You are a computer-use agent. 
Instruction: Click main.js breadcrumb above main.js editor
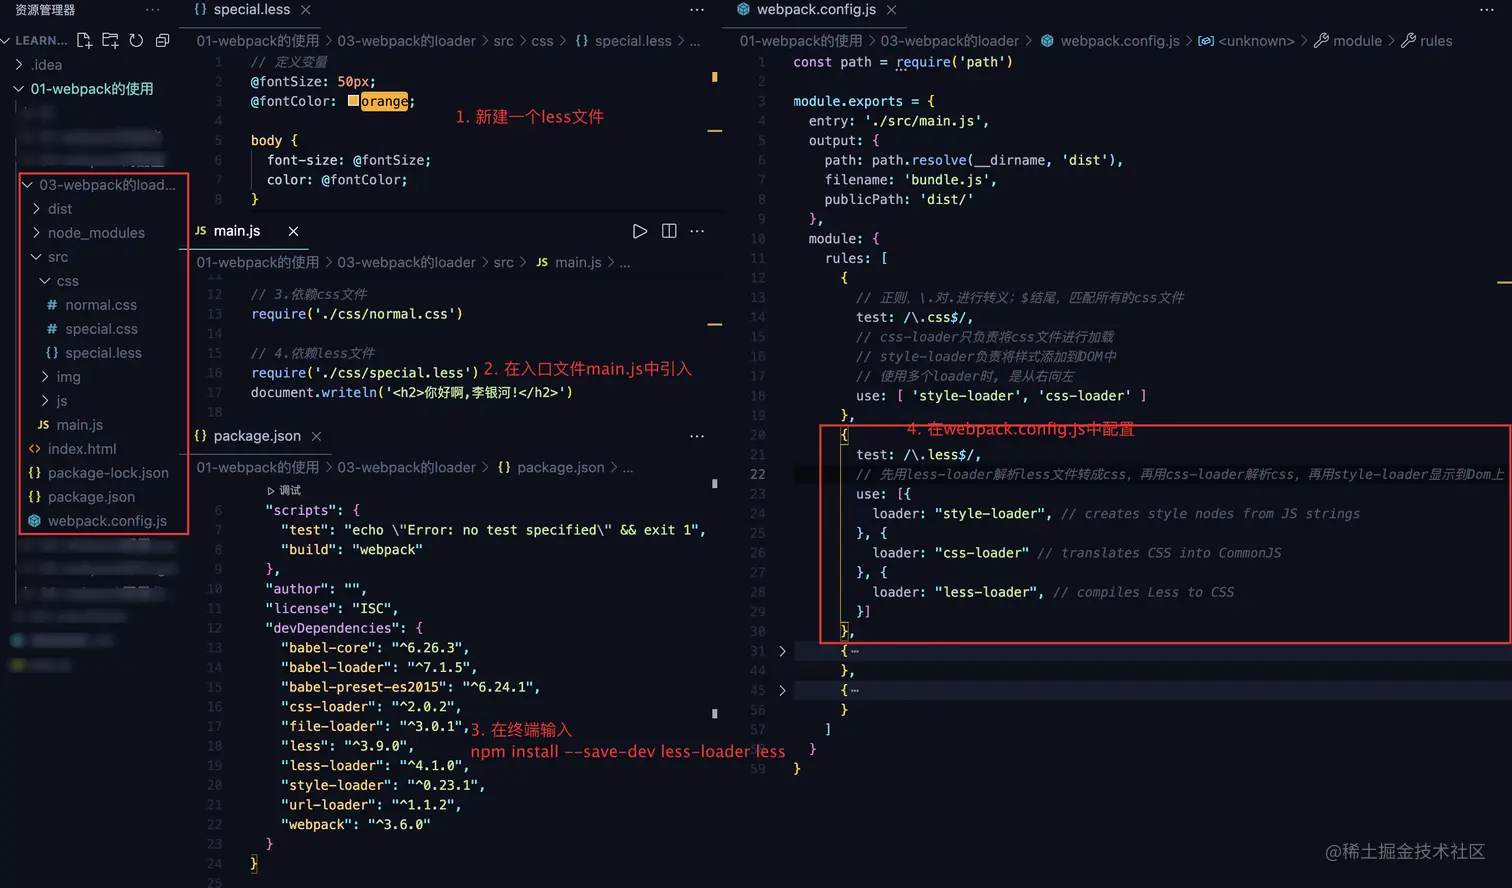[578, 263]
